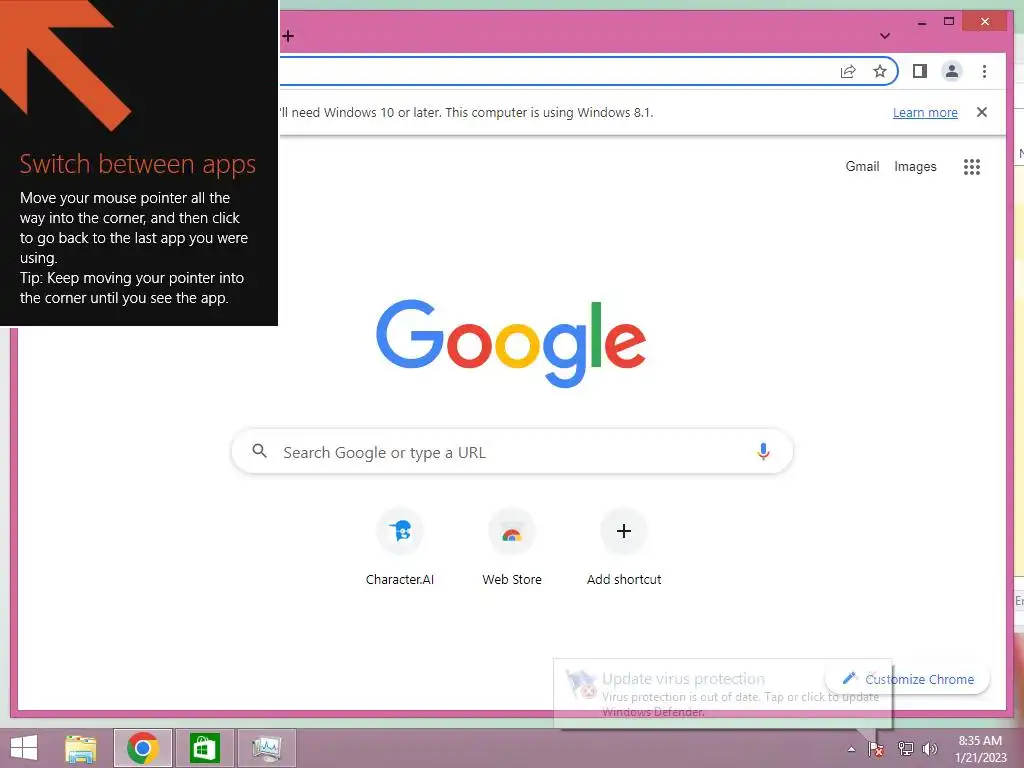Share this page using the share icon
This screenshot has width=1024, height=768.
848,71
